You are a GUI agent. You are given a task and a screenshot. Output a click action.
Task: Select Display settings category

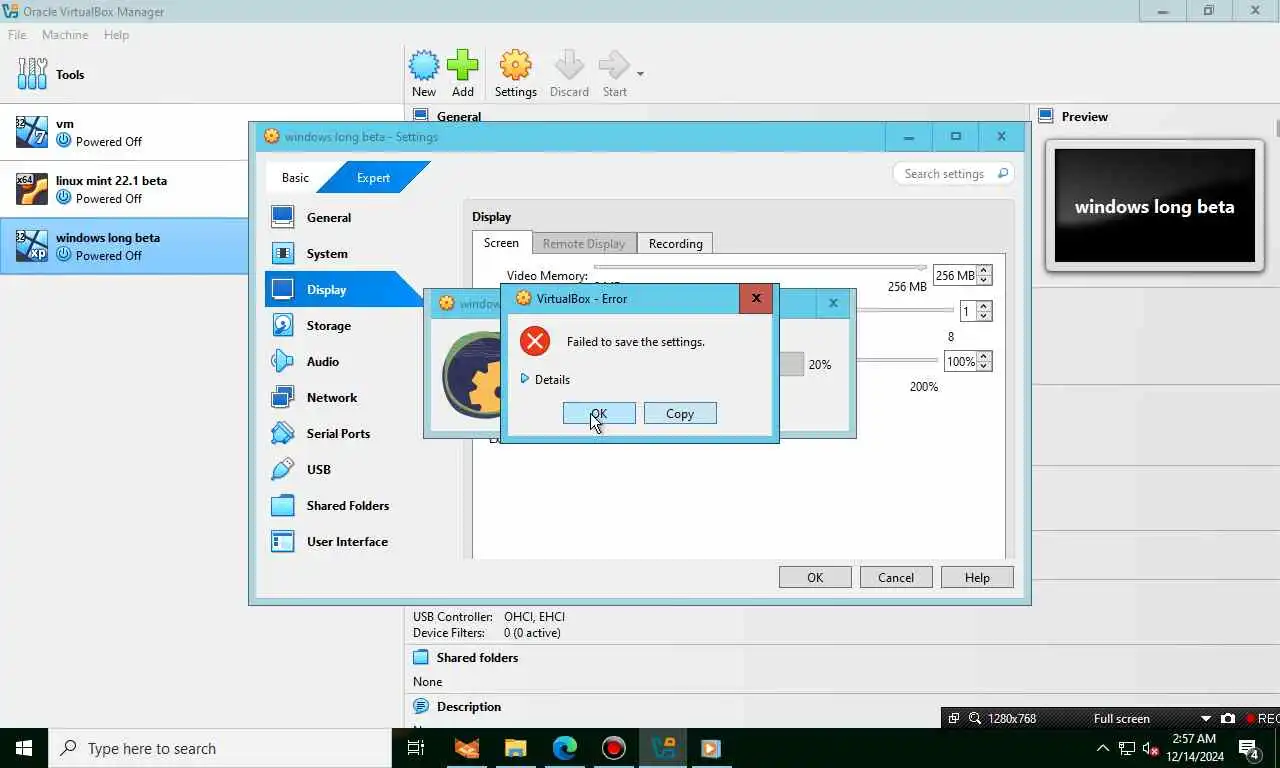[x=326, y=289]
